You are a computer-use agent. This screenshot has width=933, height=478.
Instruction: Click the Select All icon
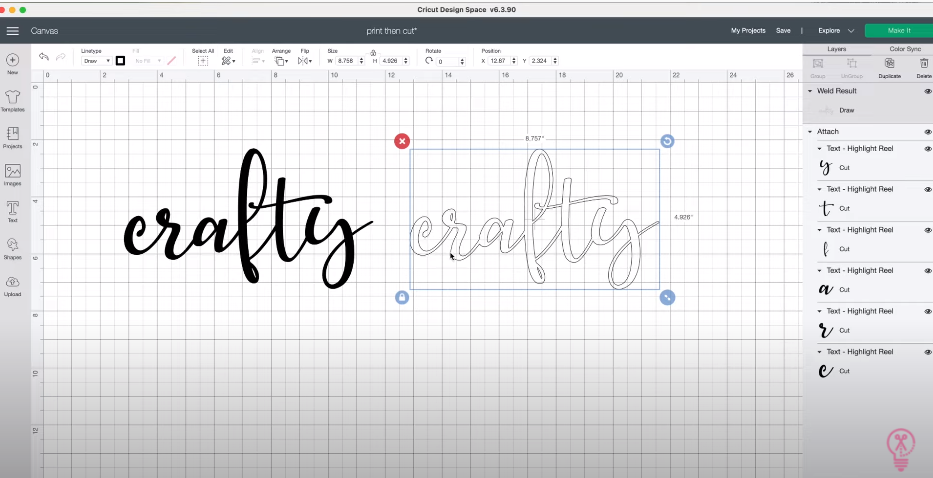click(202, 61)
